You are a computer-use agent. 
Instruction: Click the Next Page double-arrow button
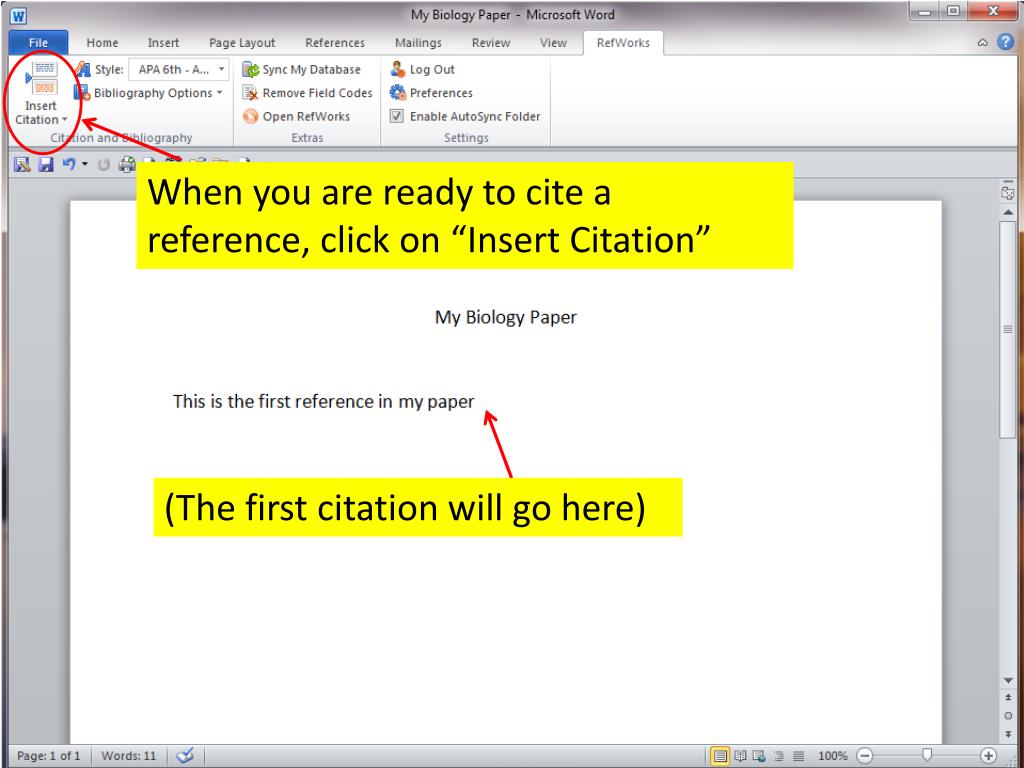1008,734
